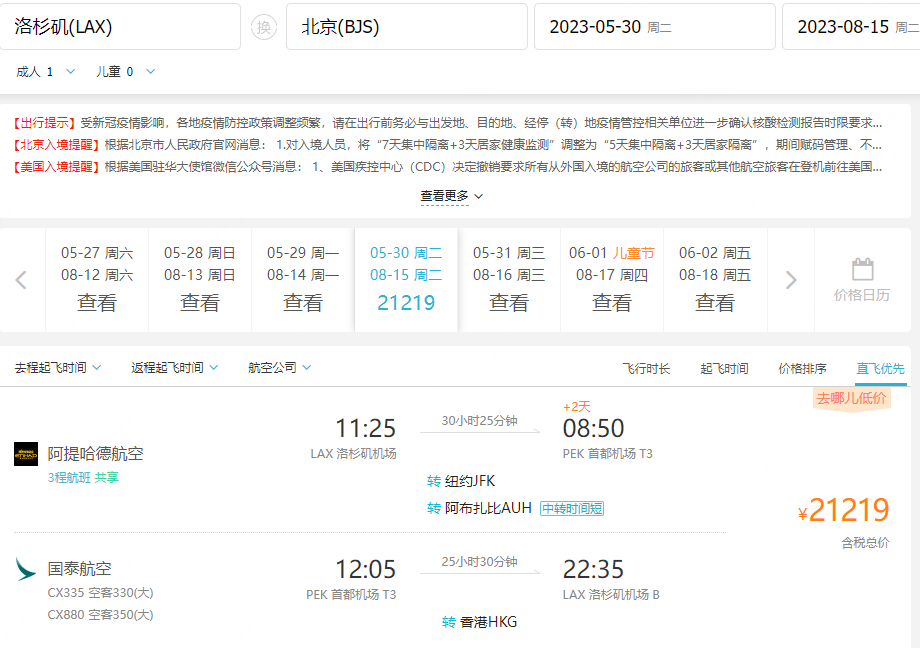Sort results by 飞行时长

pos(646,369)
